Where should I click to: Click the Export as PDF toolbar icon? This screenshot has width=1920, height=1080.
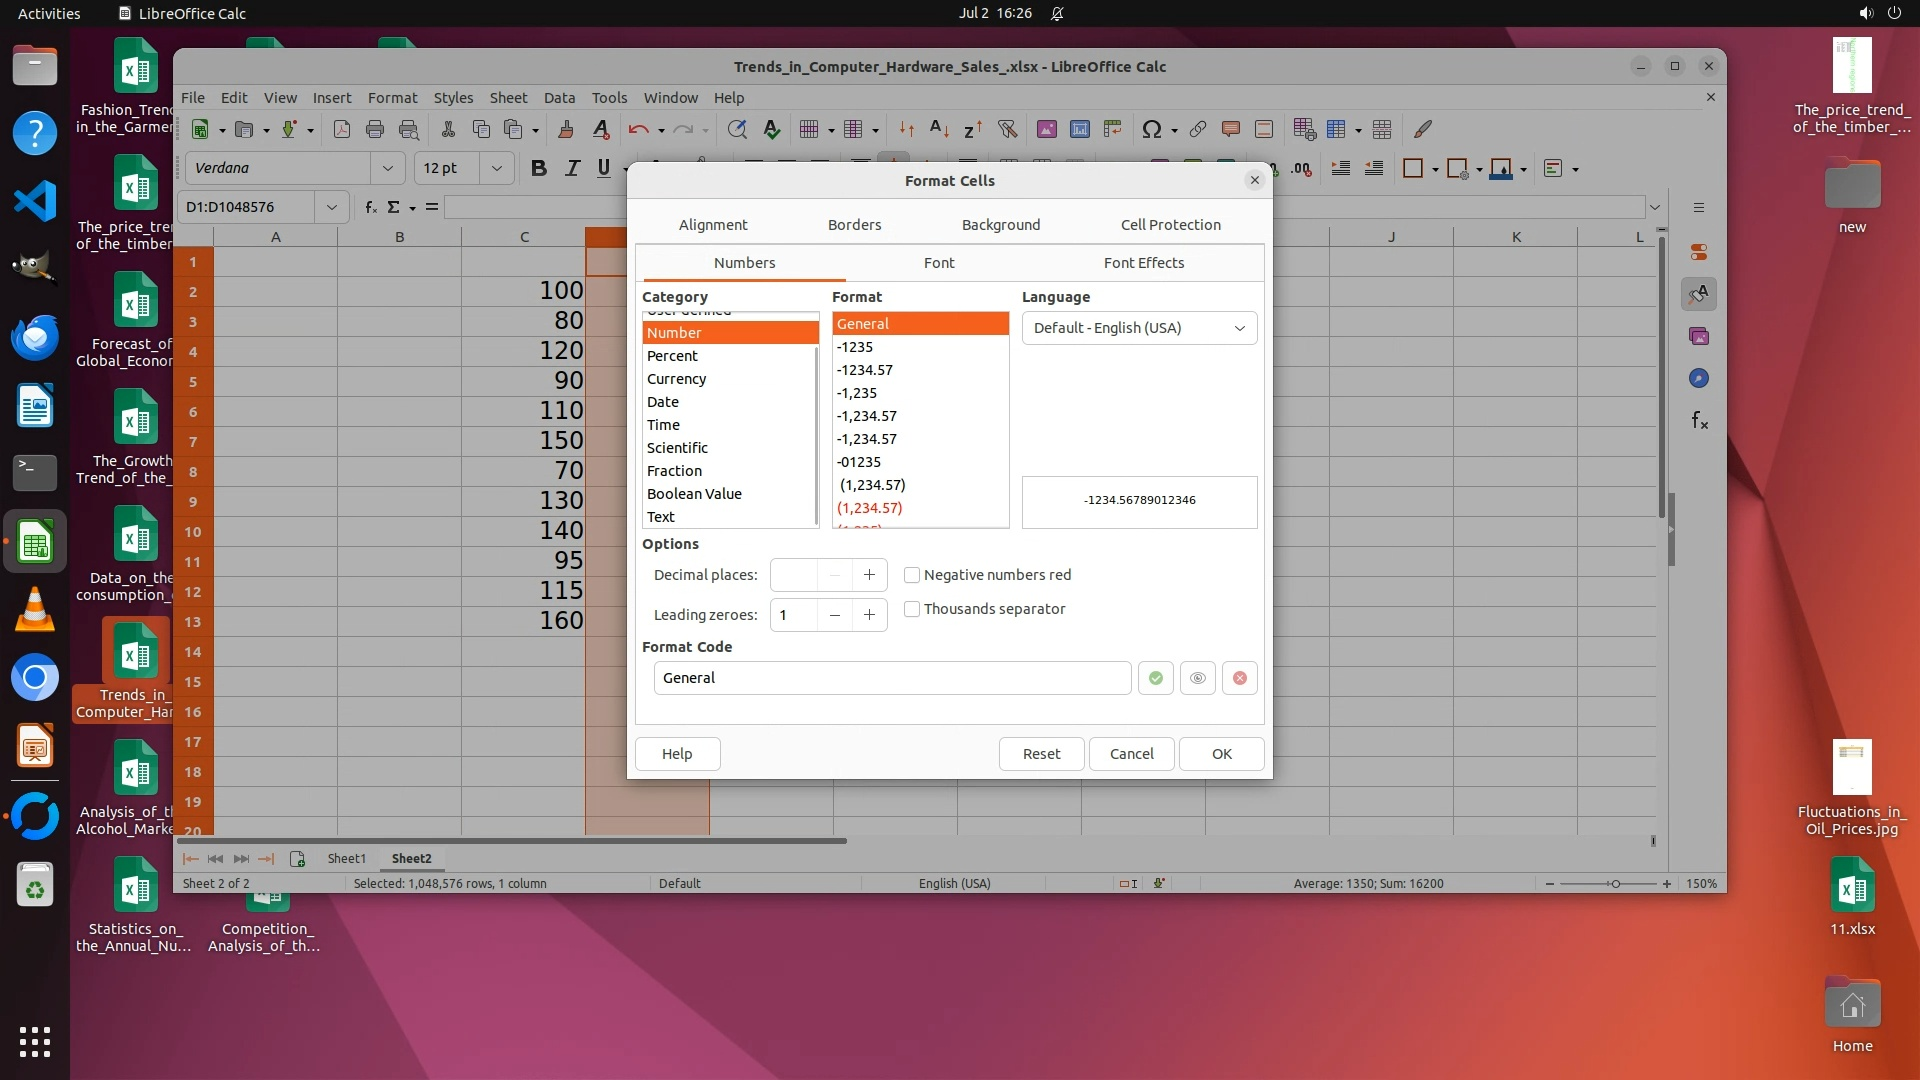pos(342,129)
